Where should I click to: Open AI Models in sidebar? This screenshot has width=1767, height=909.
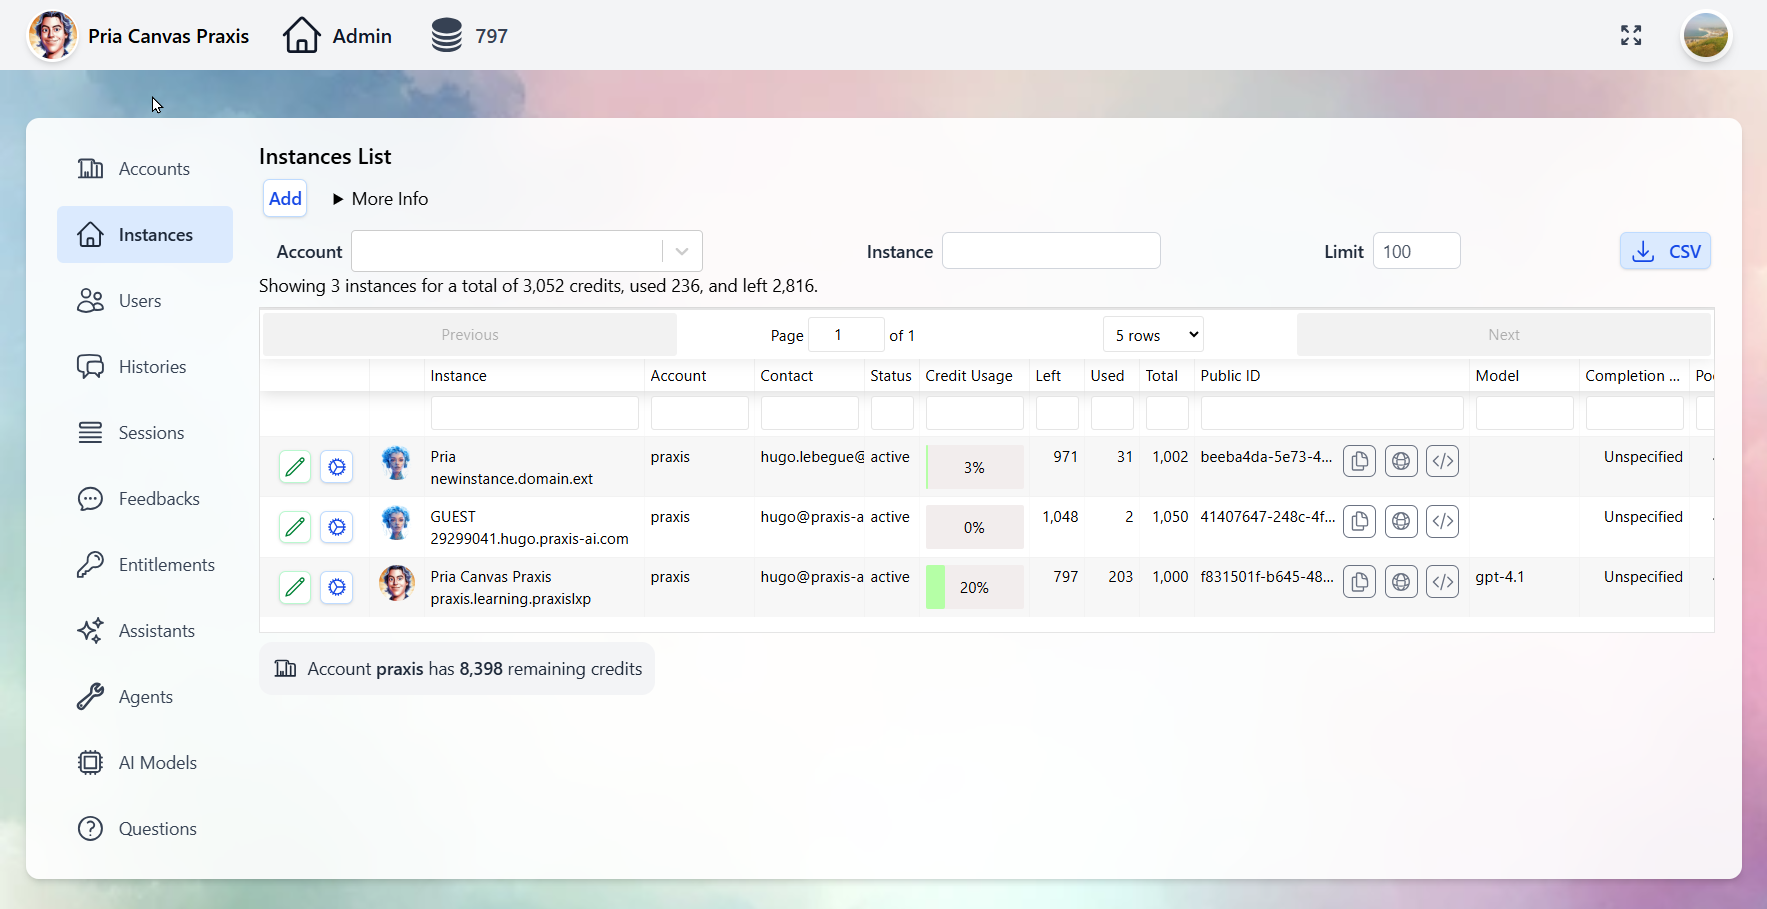tap(145, 763)
